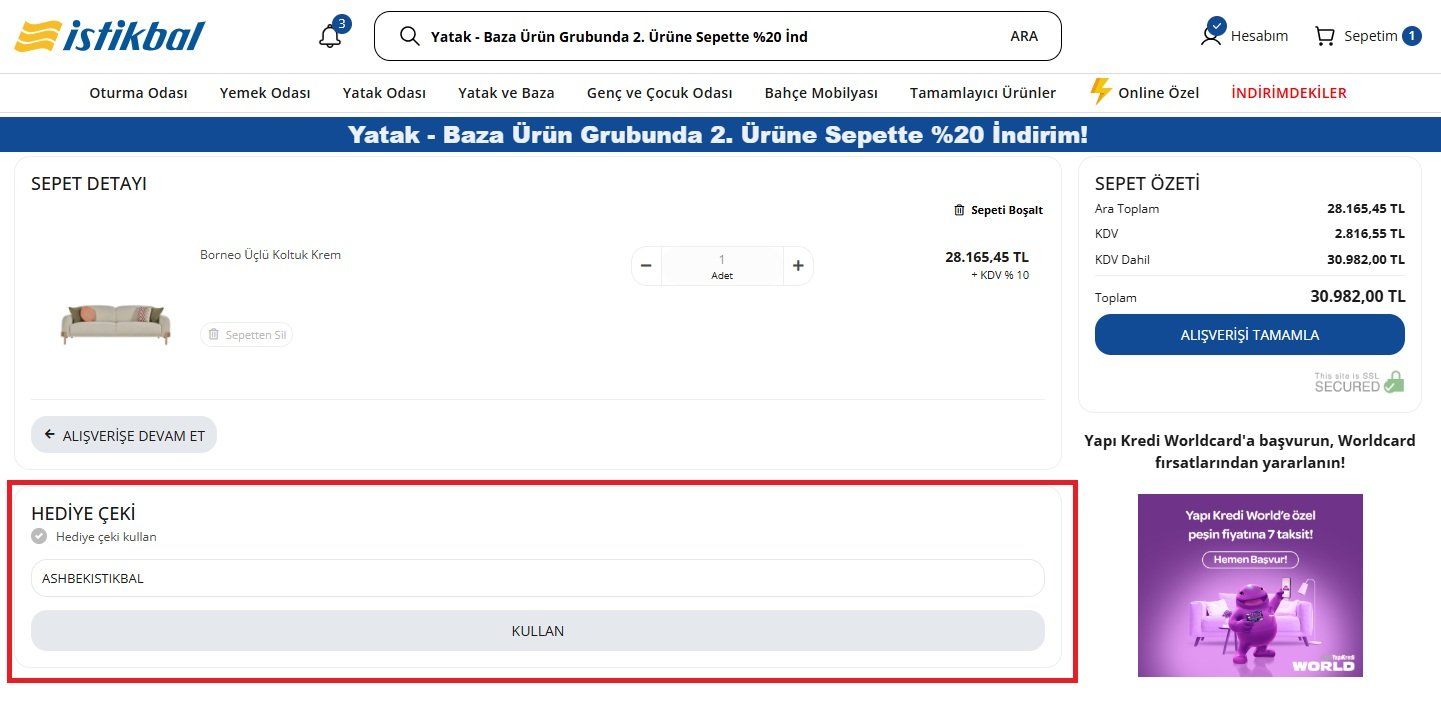The width and height of the screenshot is (1441, 708).
Task: Click the blue Yatak - Baza discount banner
Action: tap(720, 135)
